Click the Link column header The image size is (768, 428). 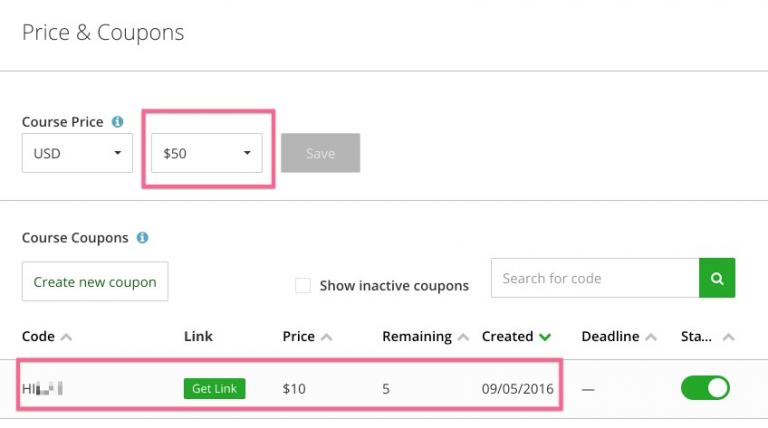point(198,336)
